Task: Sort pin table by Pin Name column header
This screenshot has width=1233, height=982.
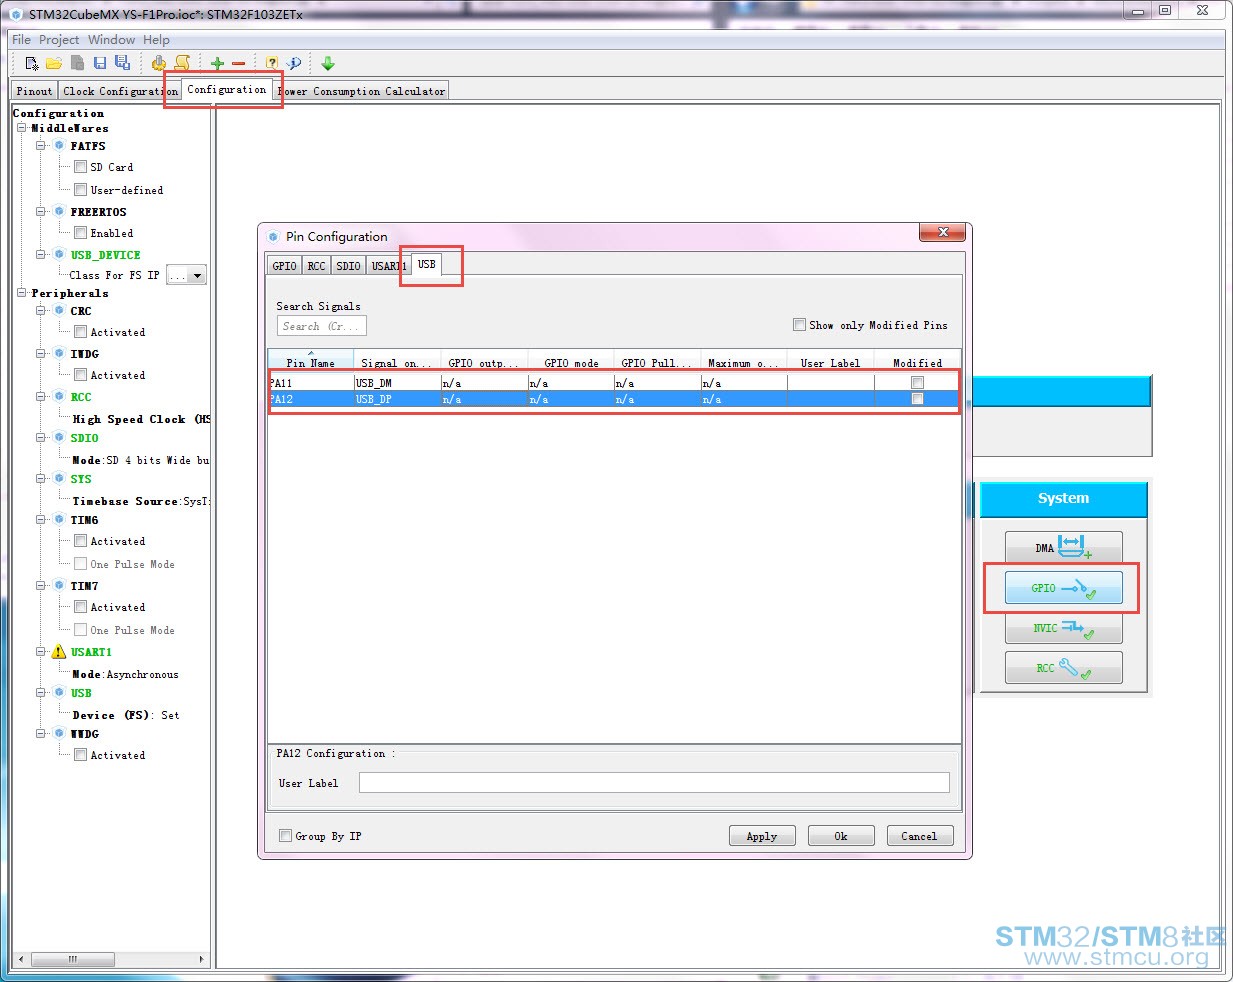Action: pos(311,363)
